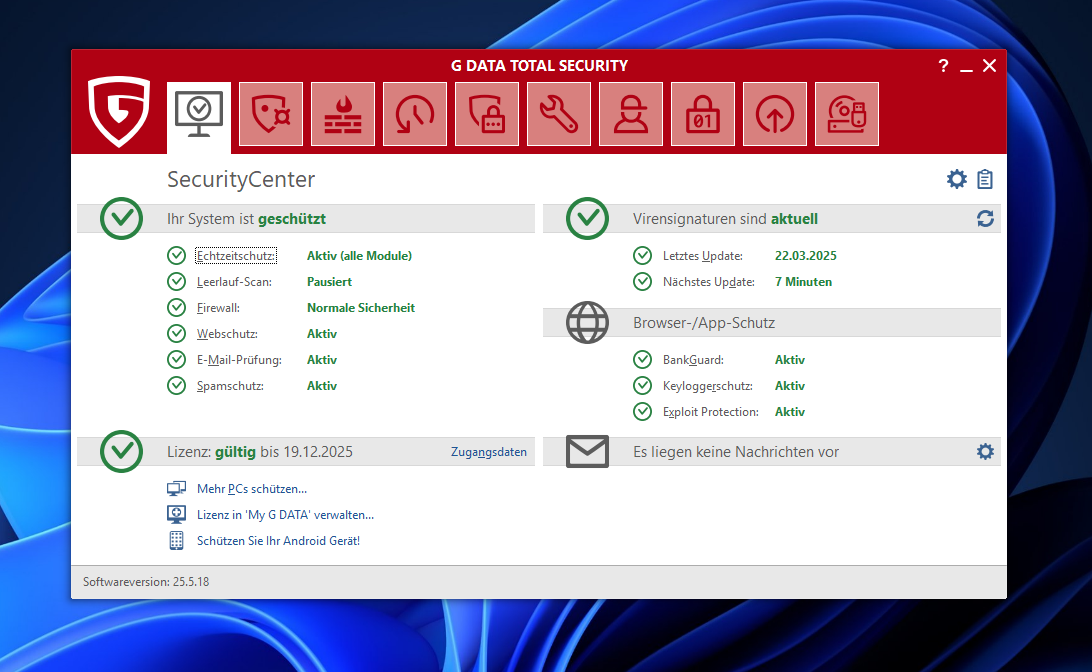
Task: Open the Zugangsdaten link
Action: click(x=489, y=452)
